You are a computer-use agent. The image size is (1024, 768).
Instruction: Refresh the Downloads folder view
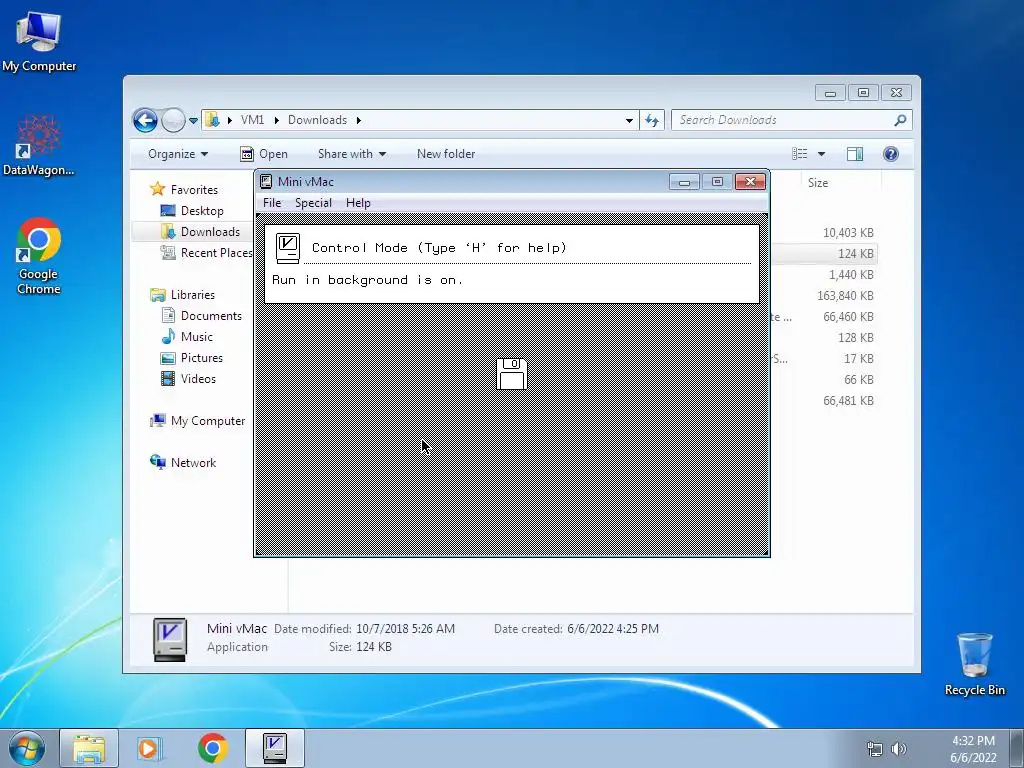point(652,120)
